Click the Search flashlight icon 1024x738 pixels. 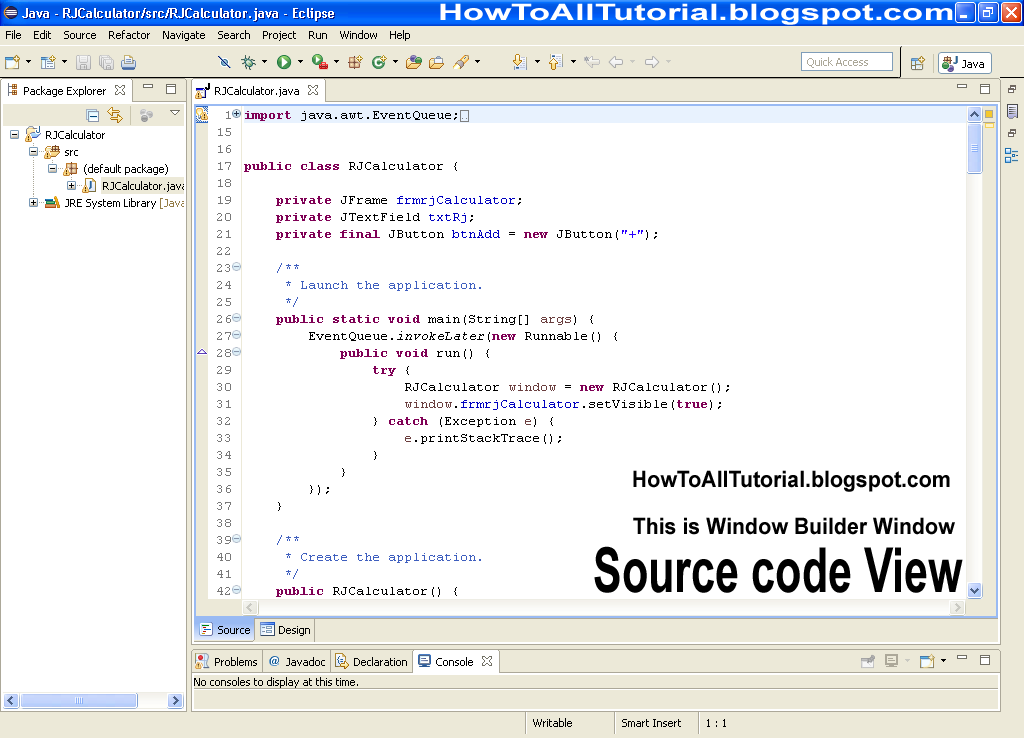461,62
